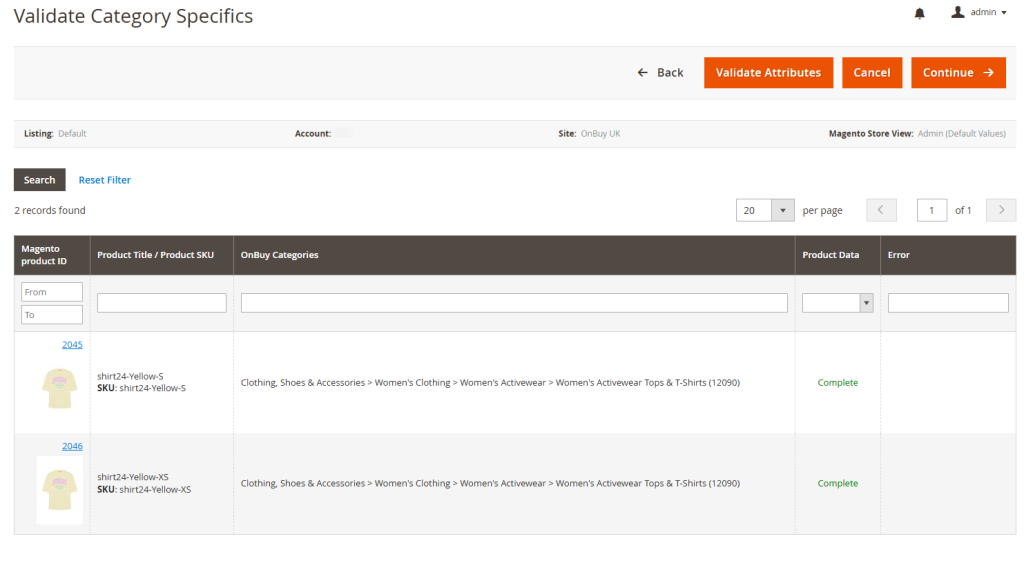Click the Cancel button
The image size is (1024, 563).
point(871,73)
